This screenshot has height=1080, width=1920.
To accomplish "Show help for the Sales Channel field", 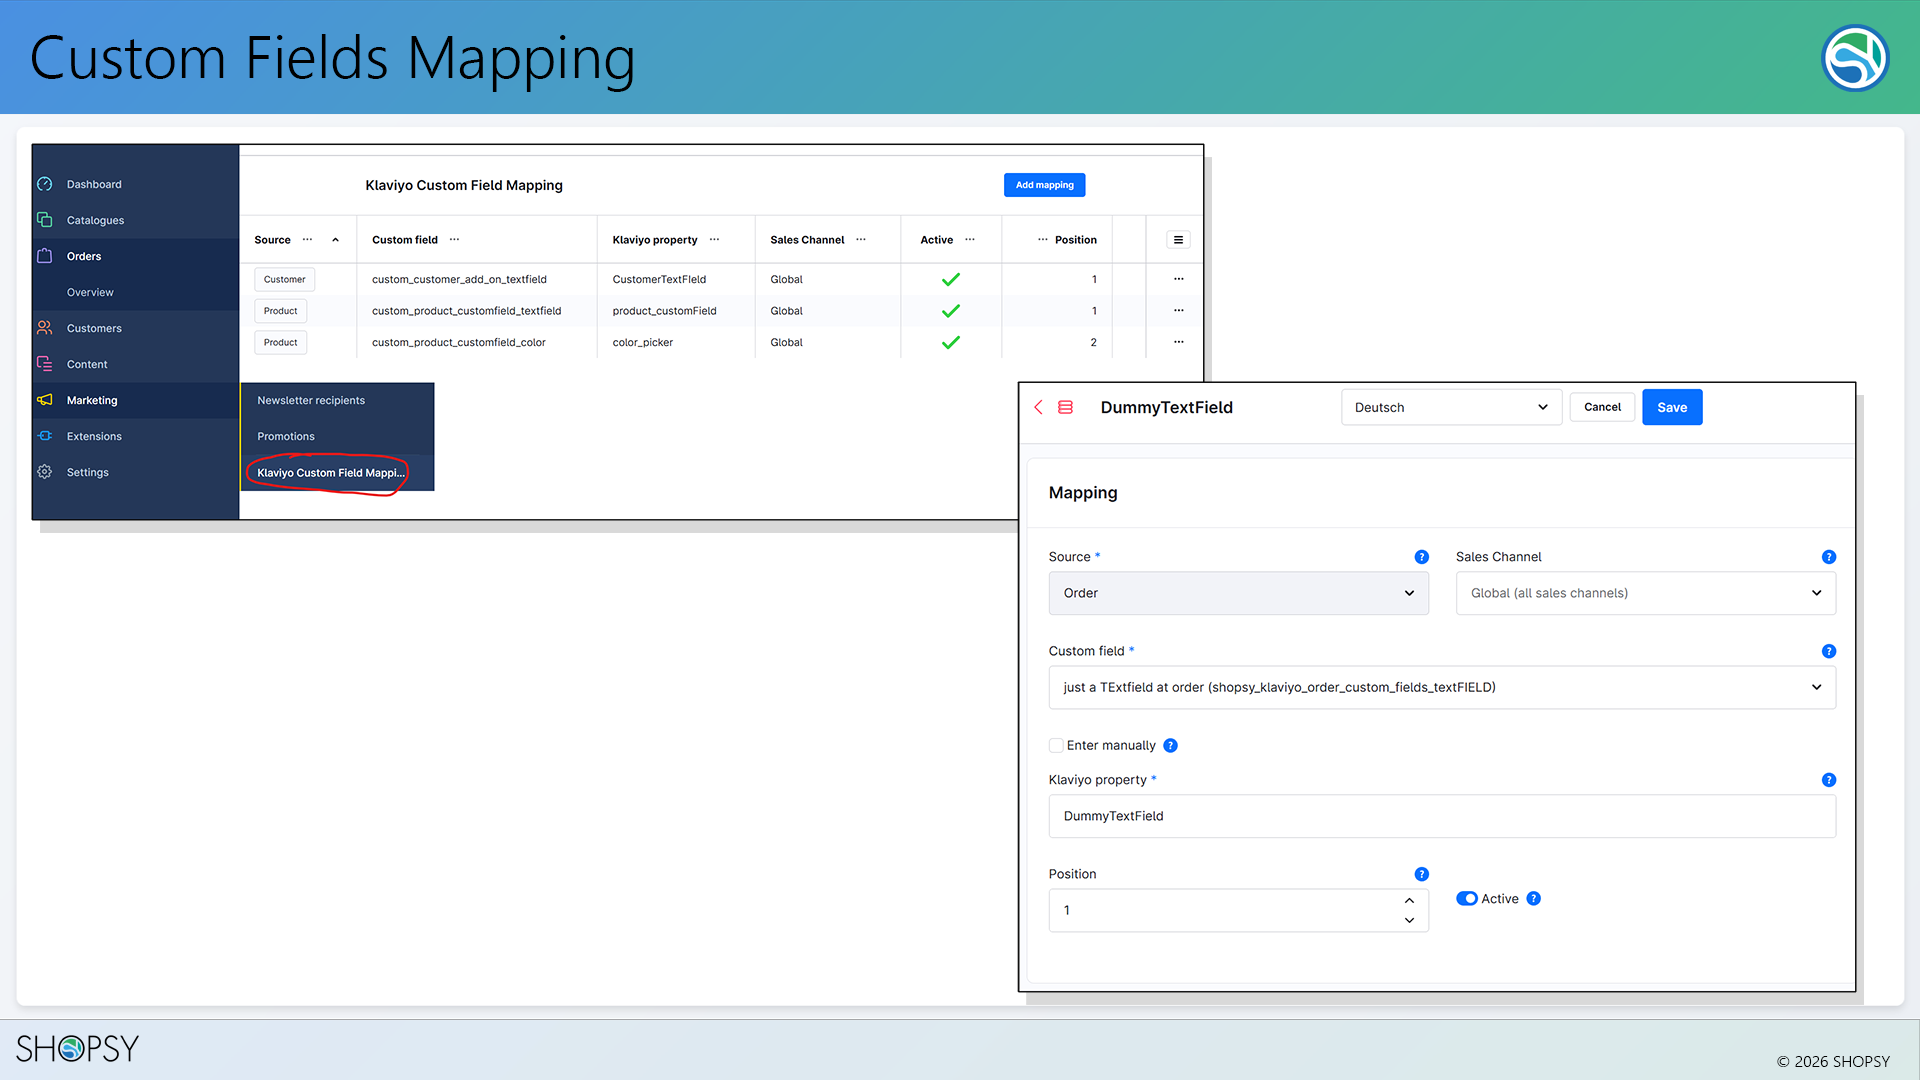I will coord(1828,557).
